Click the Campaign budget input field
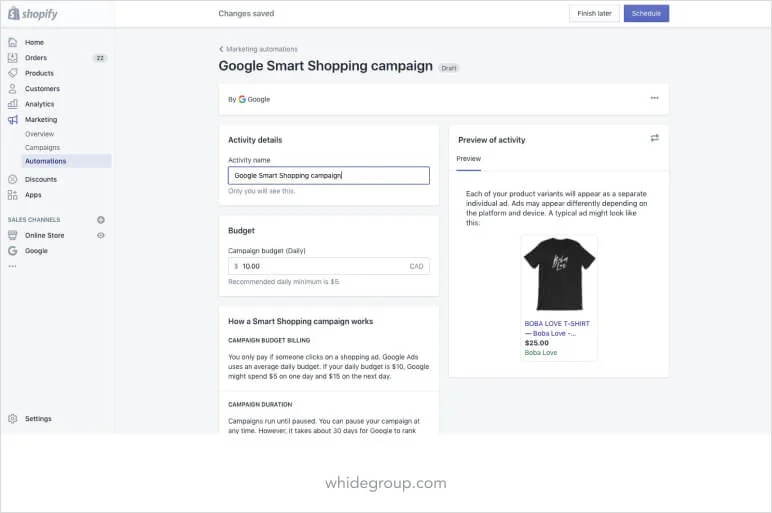Screen dimensions: 772x513 point(328,266)
